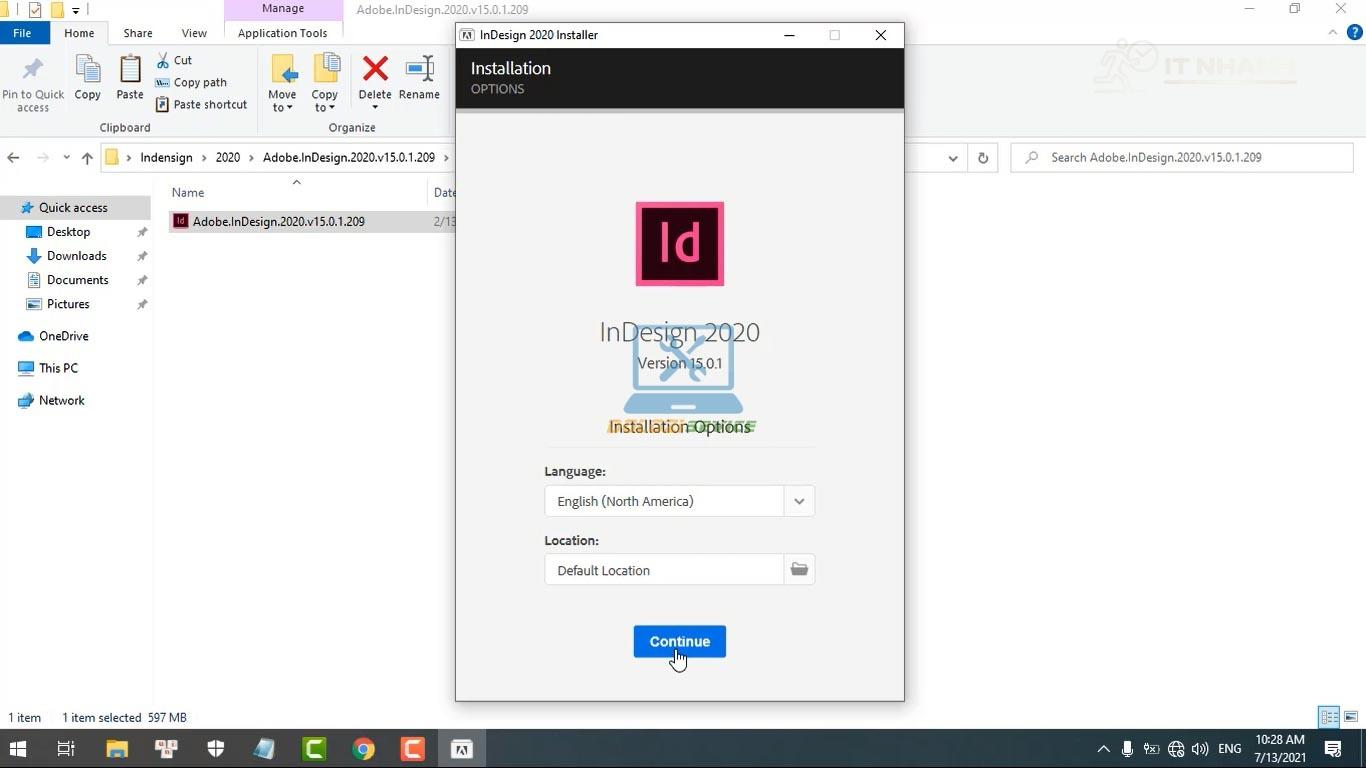Switch to the View tab
1366x768 pixels.
click(x=194, y=32)
